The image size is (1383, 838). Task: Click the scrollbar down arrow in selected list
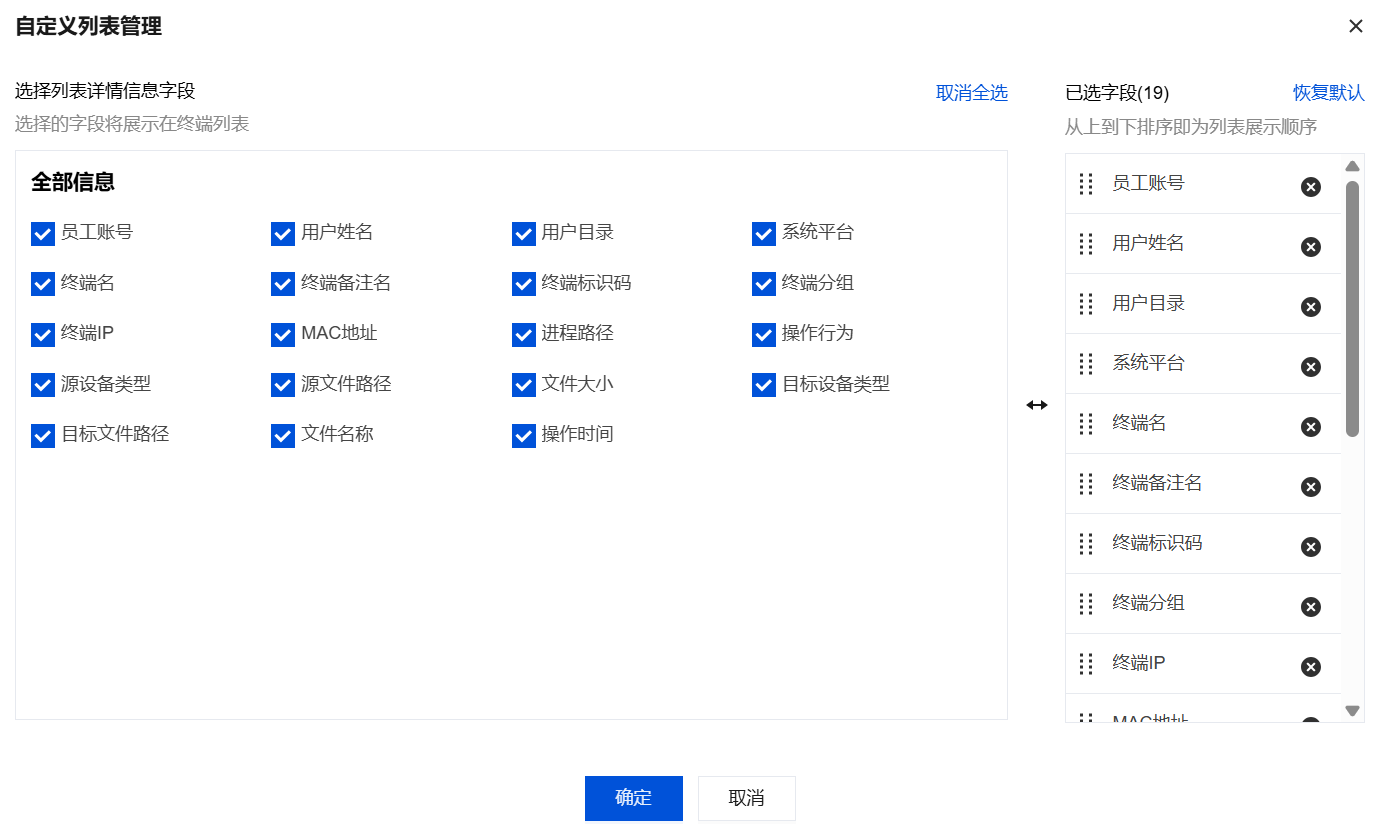tap(1352, 711)
